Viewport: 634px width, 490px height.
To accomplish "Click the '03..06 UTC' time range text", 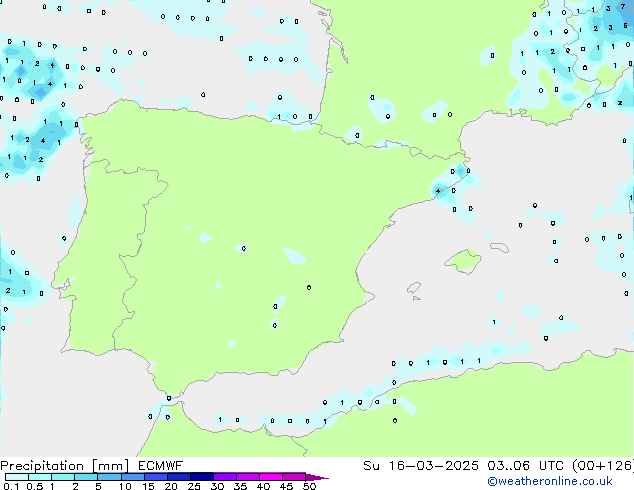I will tap(525, 466).
